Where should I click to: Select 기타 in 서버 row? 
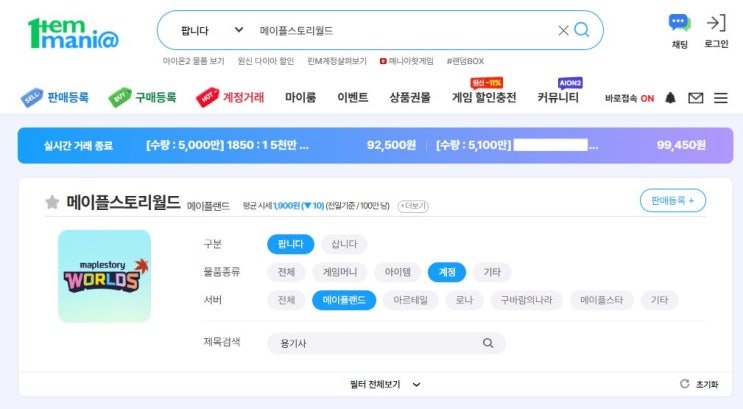[659, 300]
